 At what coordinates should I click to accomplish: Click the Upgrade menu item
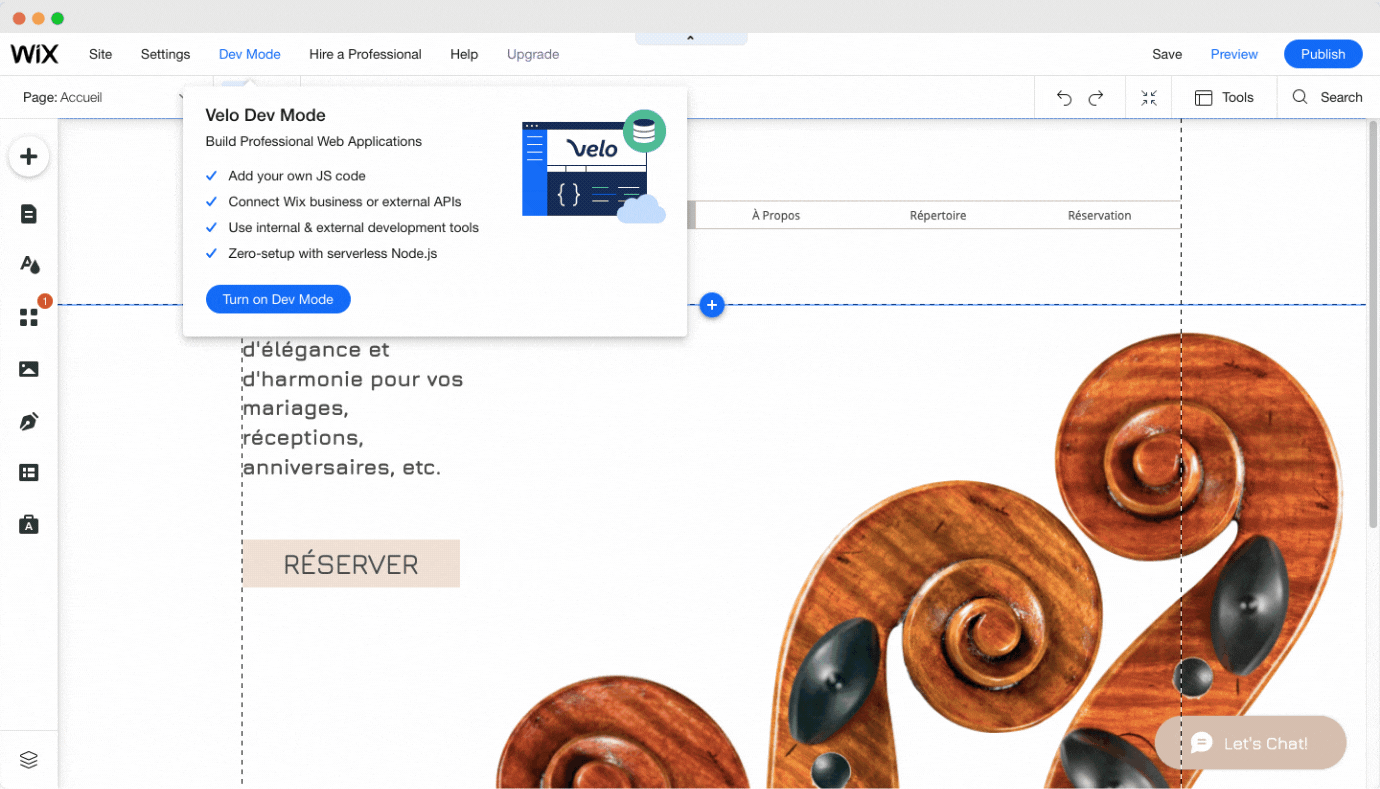tap(533, 54)
